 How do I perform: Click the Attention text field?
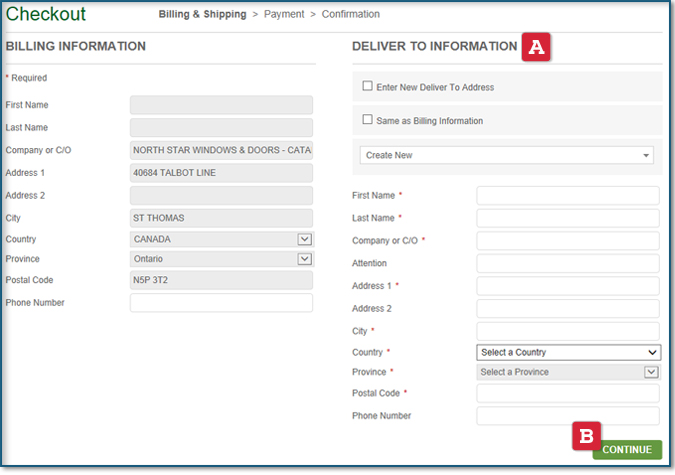click(x=568, y=264)
